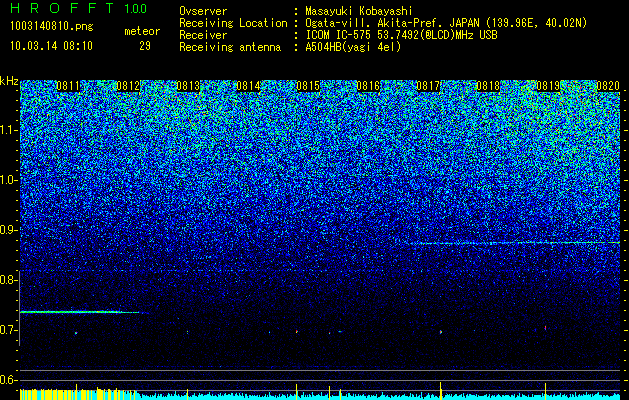This screenshot has width=629, height=400.
Task: Click the 0813 time marker
Action: [188, 86]
